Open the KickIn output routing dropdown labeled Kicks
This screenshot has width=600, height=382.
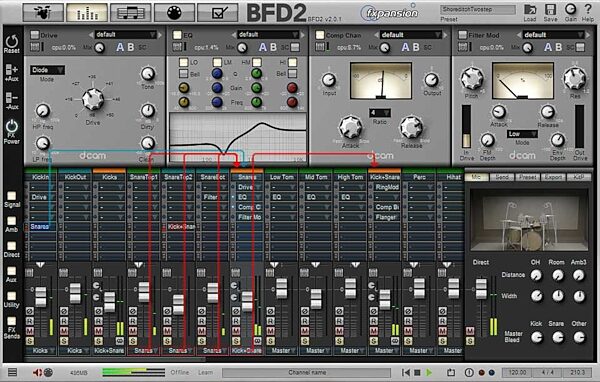coord(41,351)
